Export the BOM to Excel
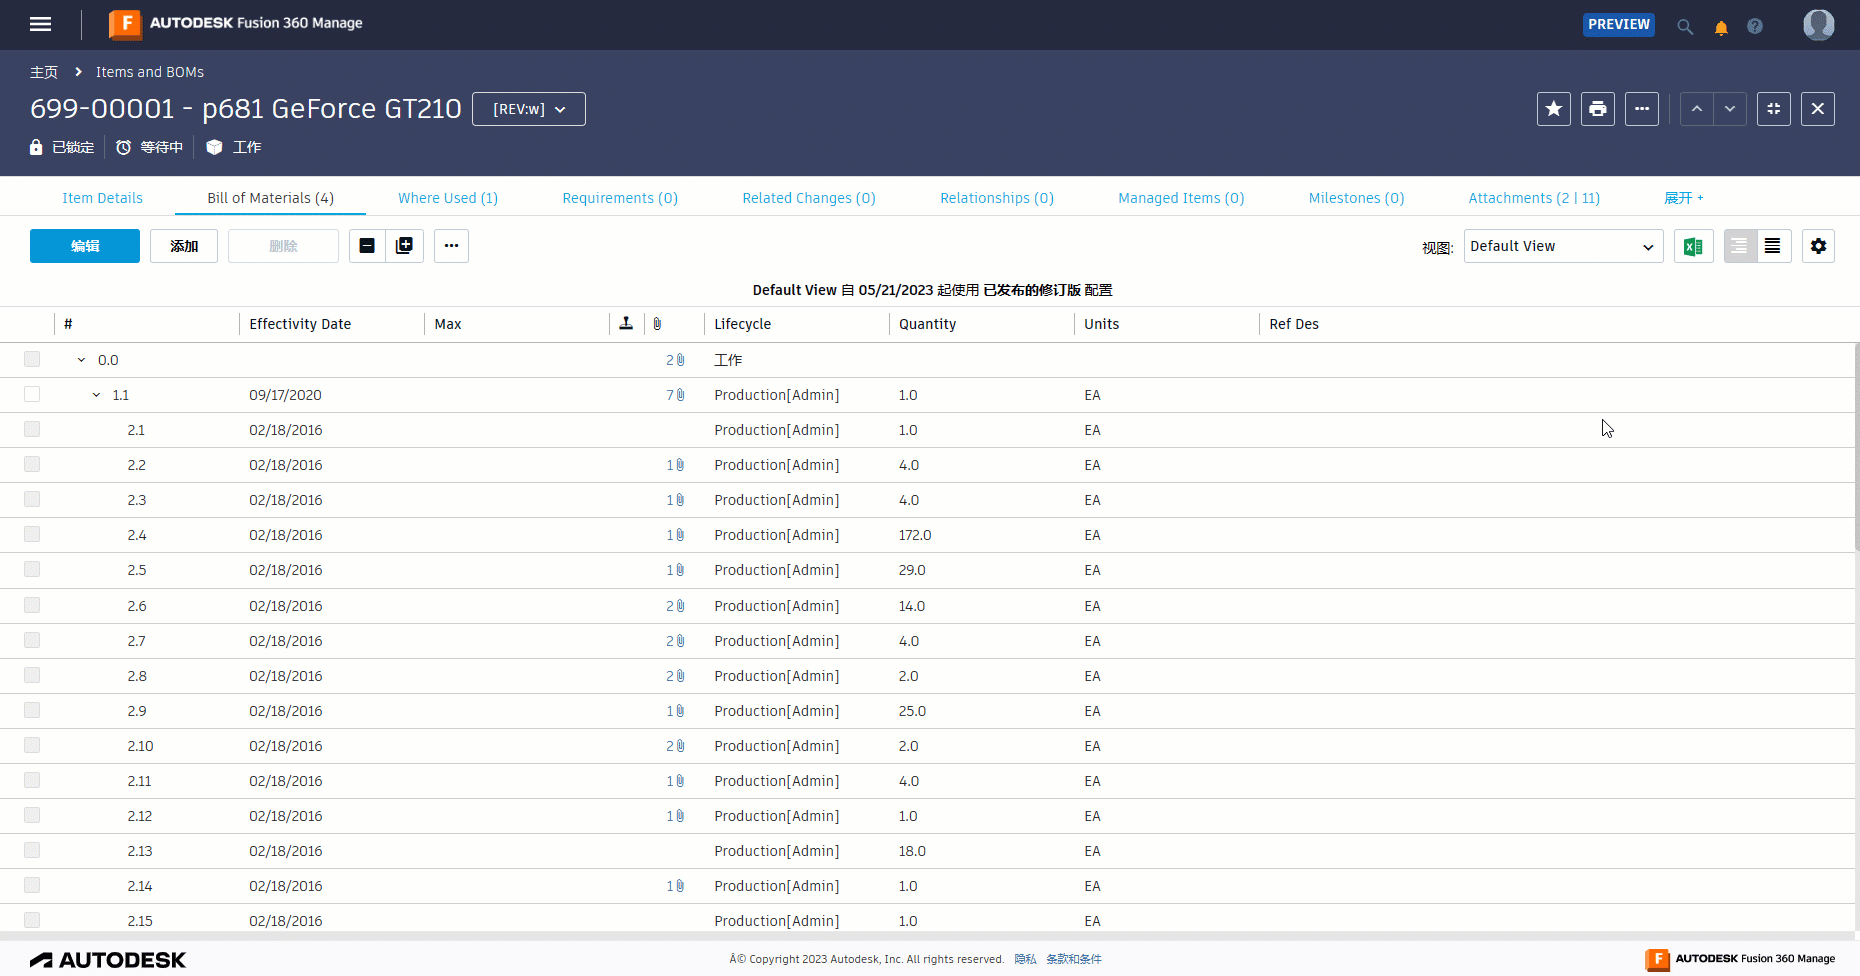This screenshot has height=976, width=1860. (x=1693, y=246)
